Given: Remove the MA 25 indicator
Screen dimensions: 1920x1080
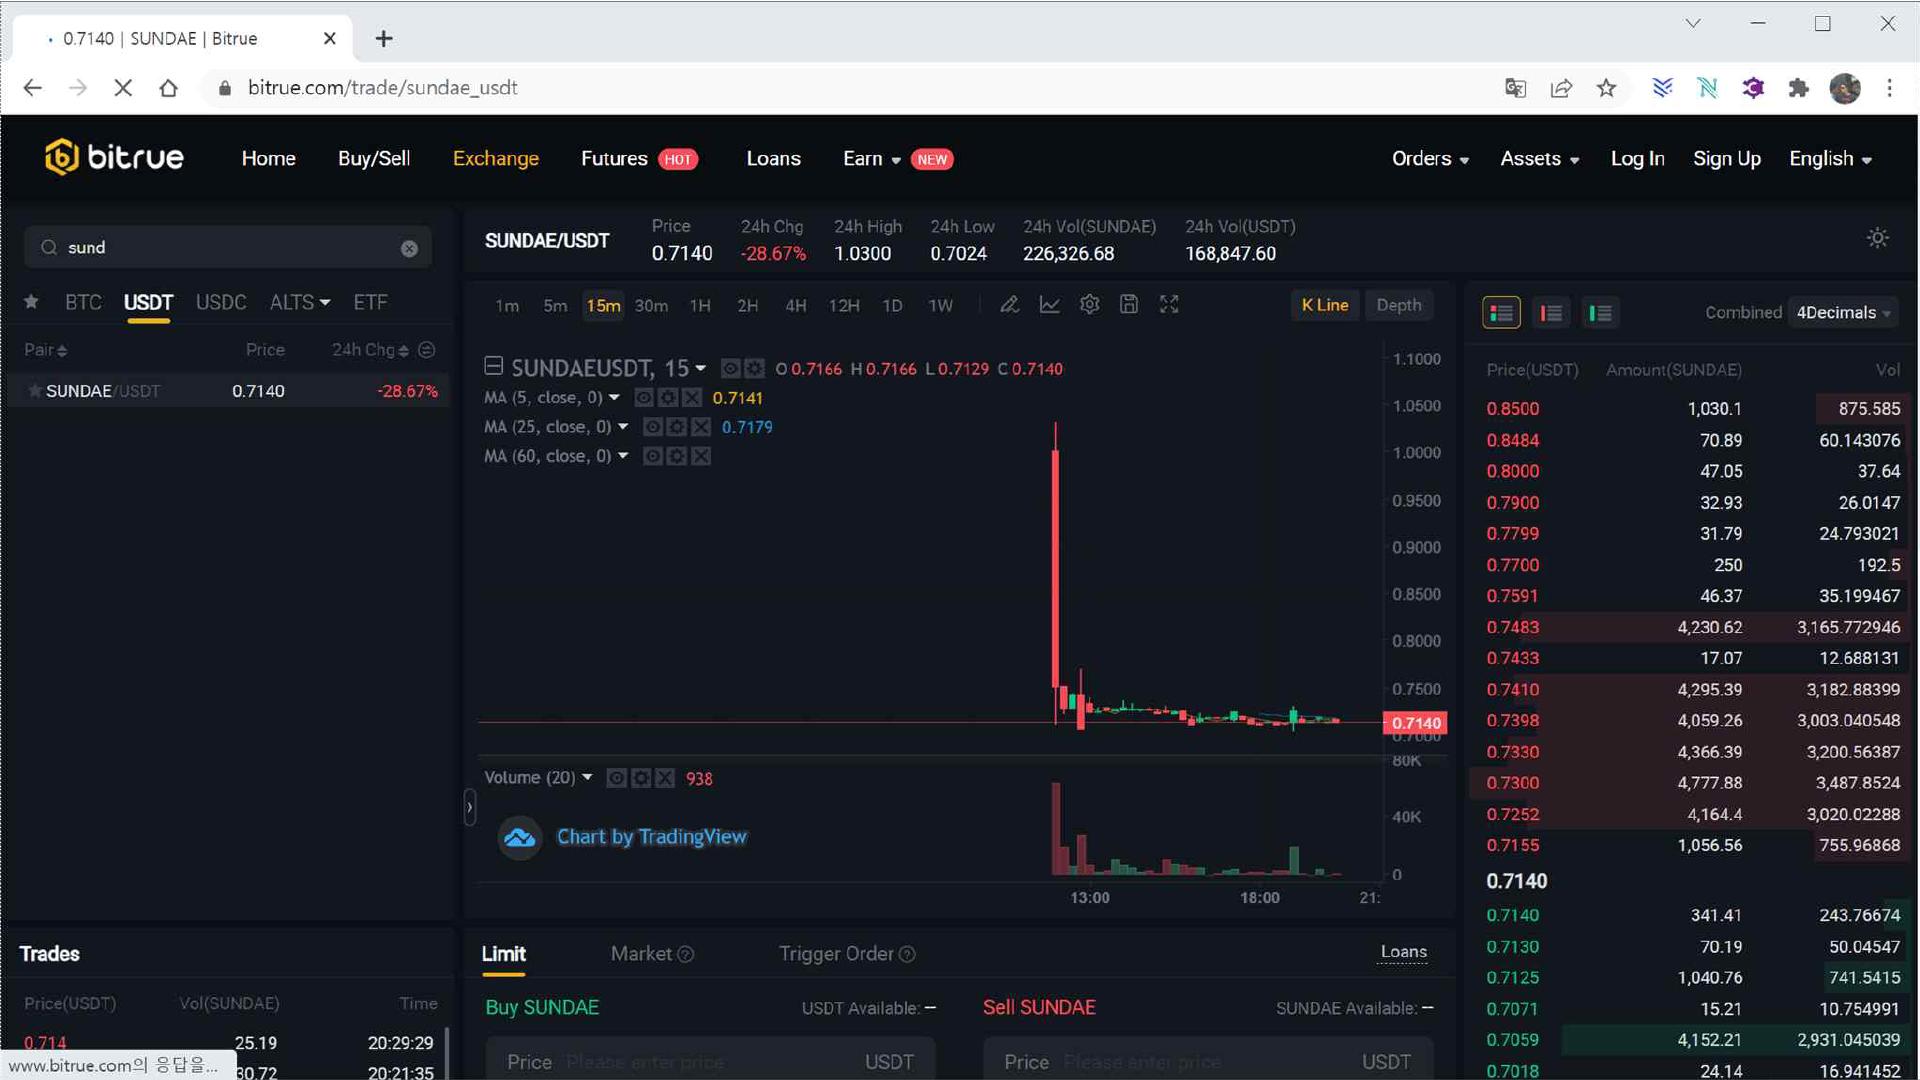Looking at the screenshot, I should [701, 426].
